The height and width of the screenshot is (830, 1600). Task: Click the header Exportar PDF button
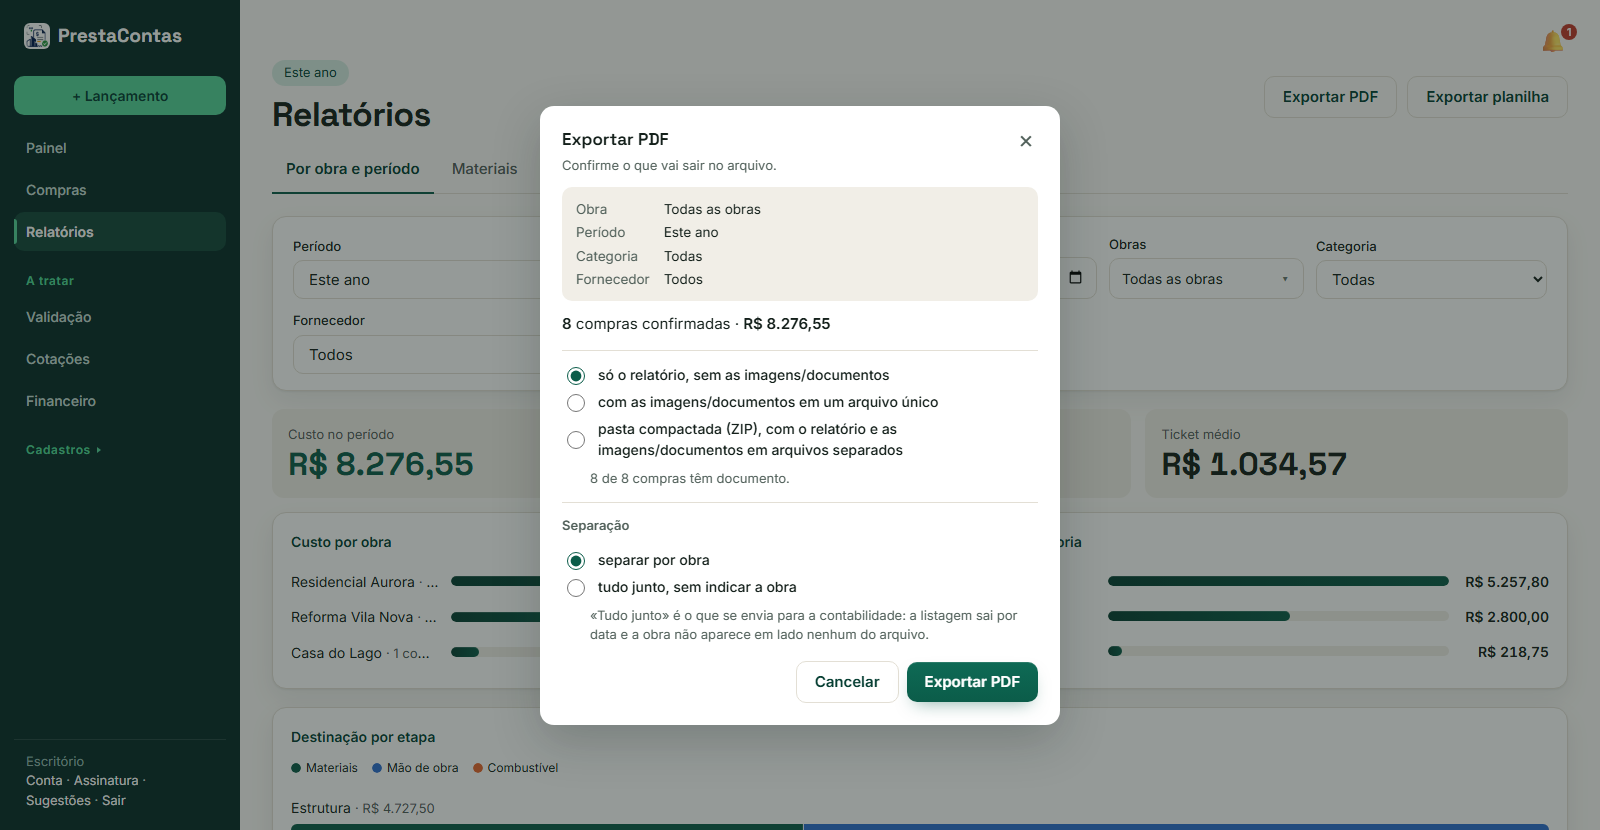(1330, 97)
